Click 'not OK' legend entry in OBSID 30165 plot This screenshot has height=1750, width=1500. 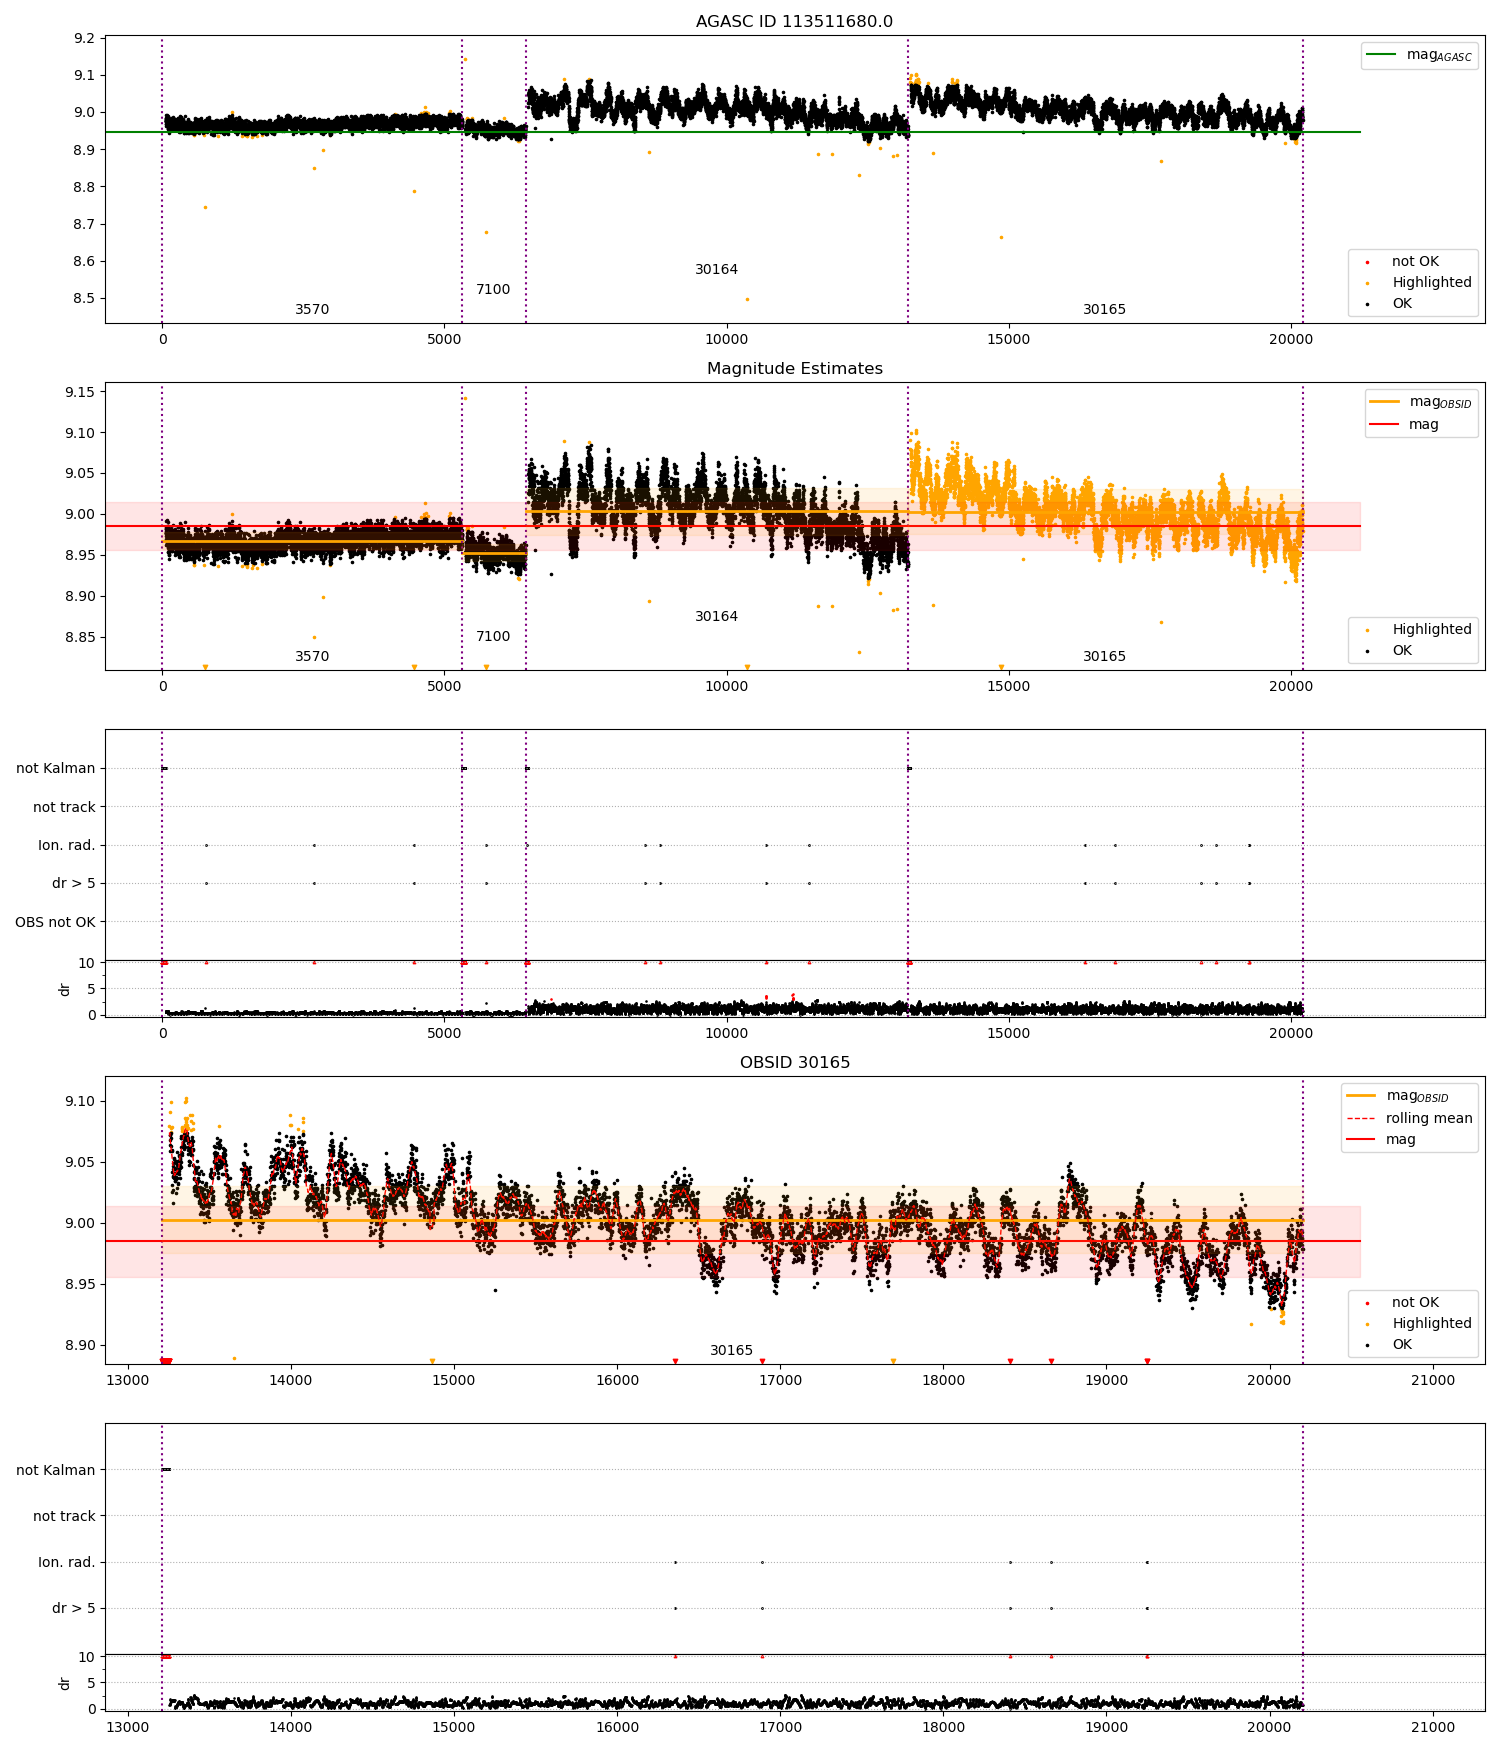[1415, 1303]
